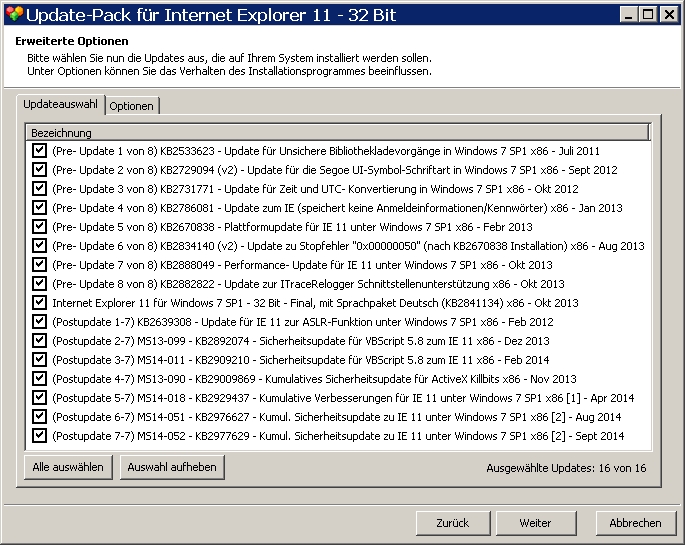Click Auswahl aufheben to clear selection

click(x=172, y=467)
